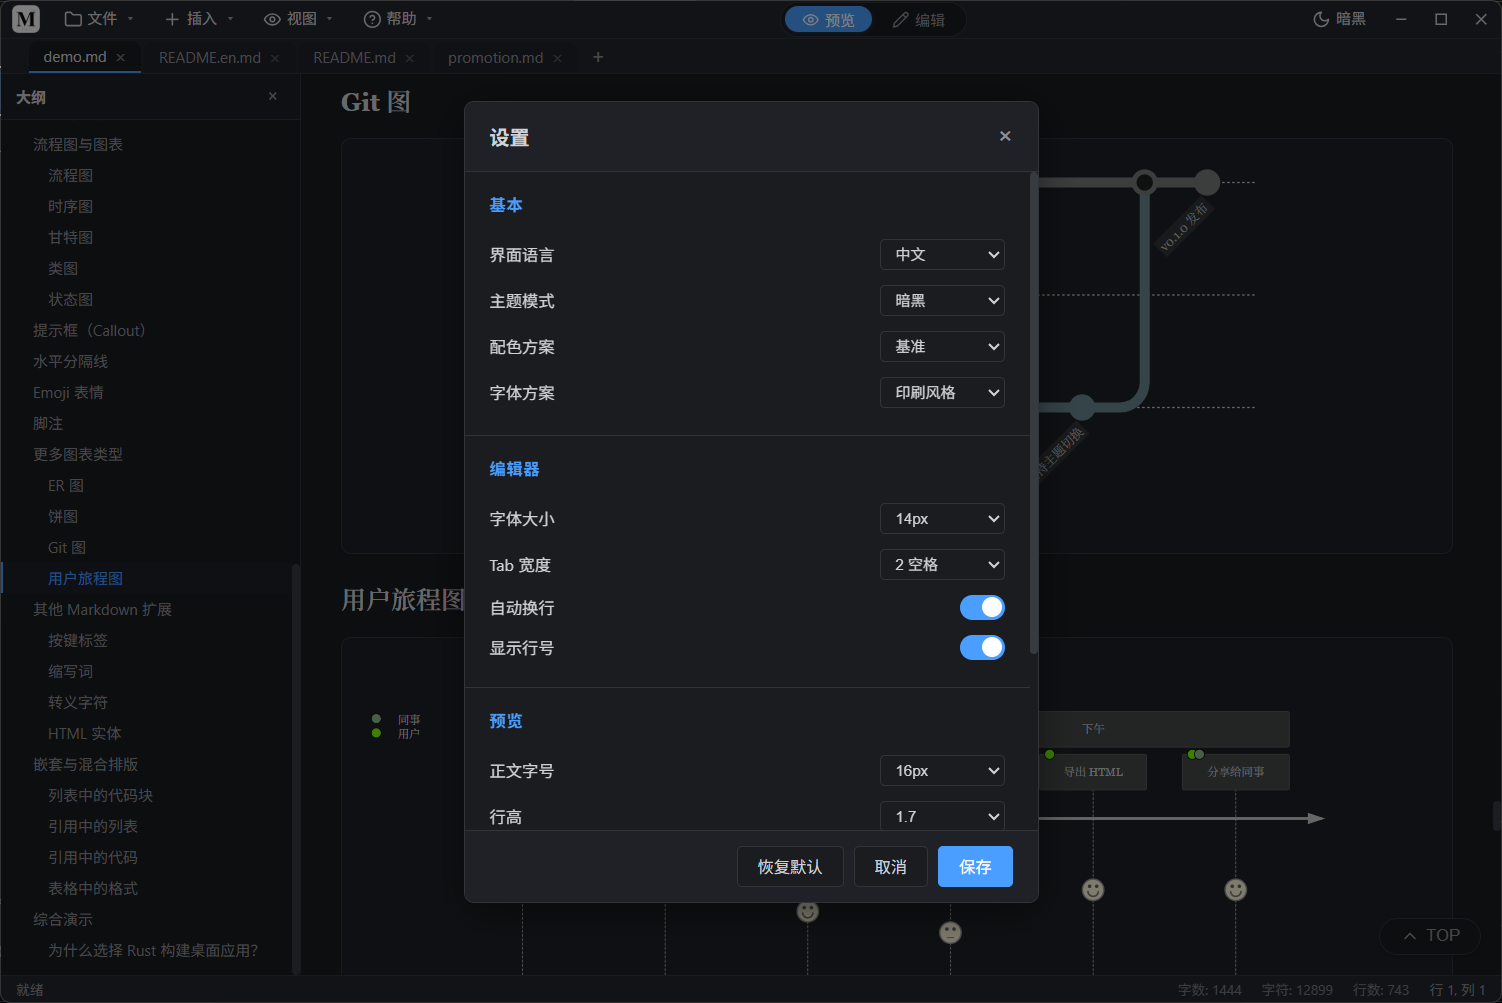Select the demo.md tab
Image resolution: width=1502 pixels, height=1003 pixels.
coord(75,57)
